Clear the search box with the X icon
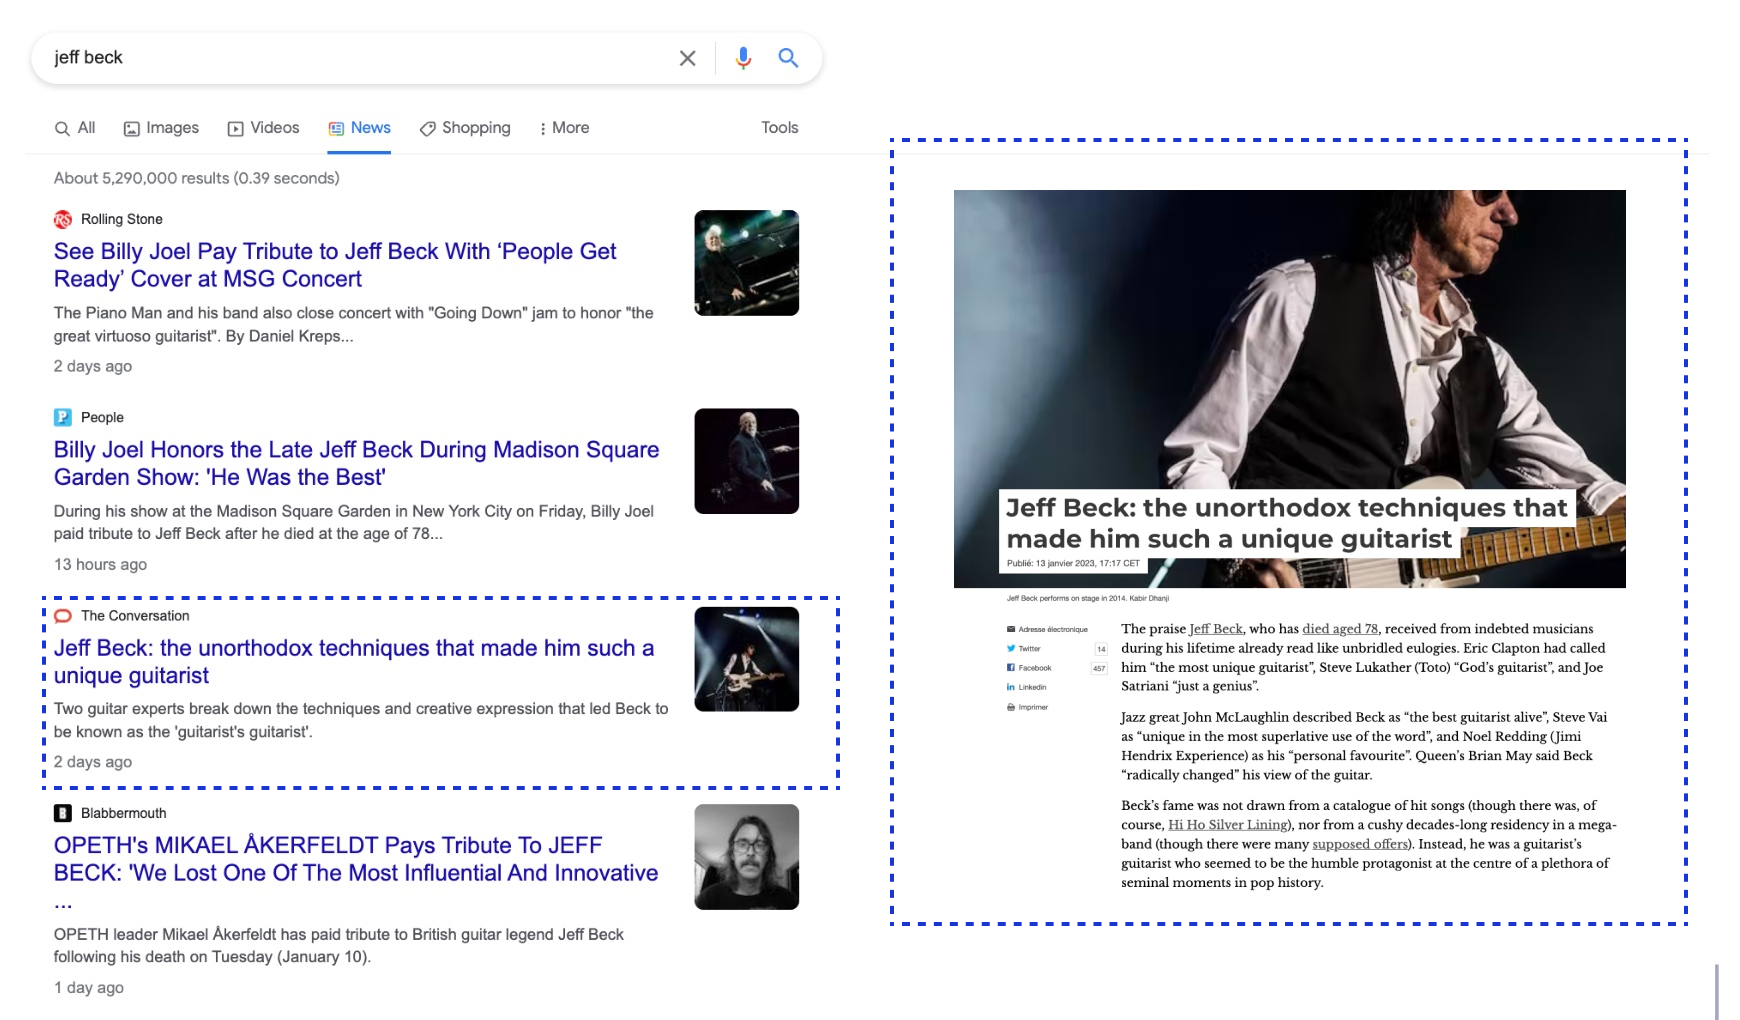The image size is (1740, 1020). (687, 58)
